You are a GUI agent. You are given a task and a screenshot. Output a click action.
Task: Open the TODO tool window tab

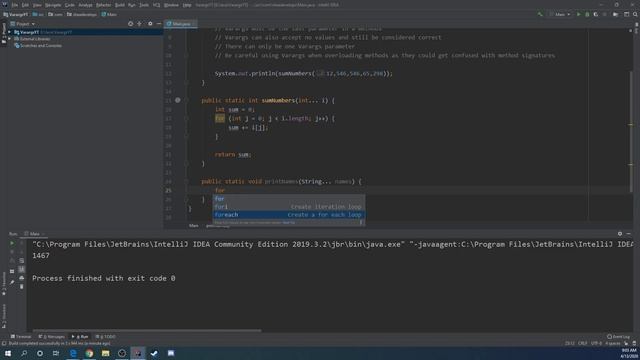pos(105,337)
